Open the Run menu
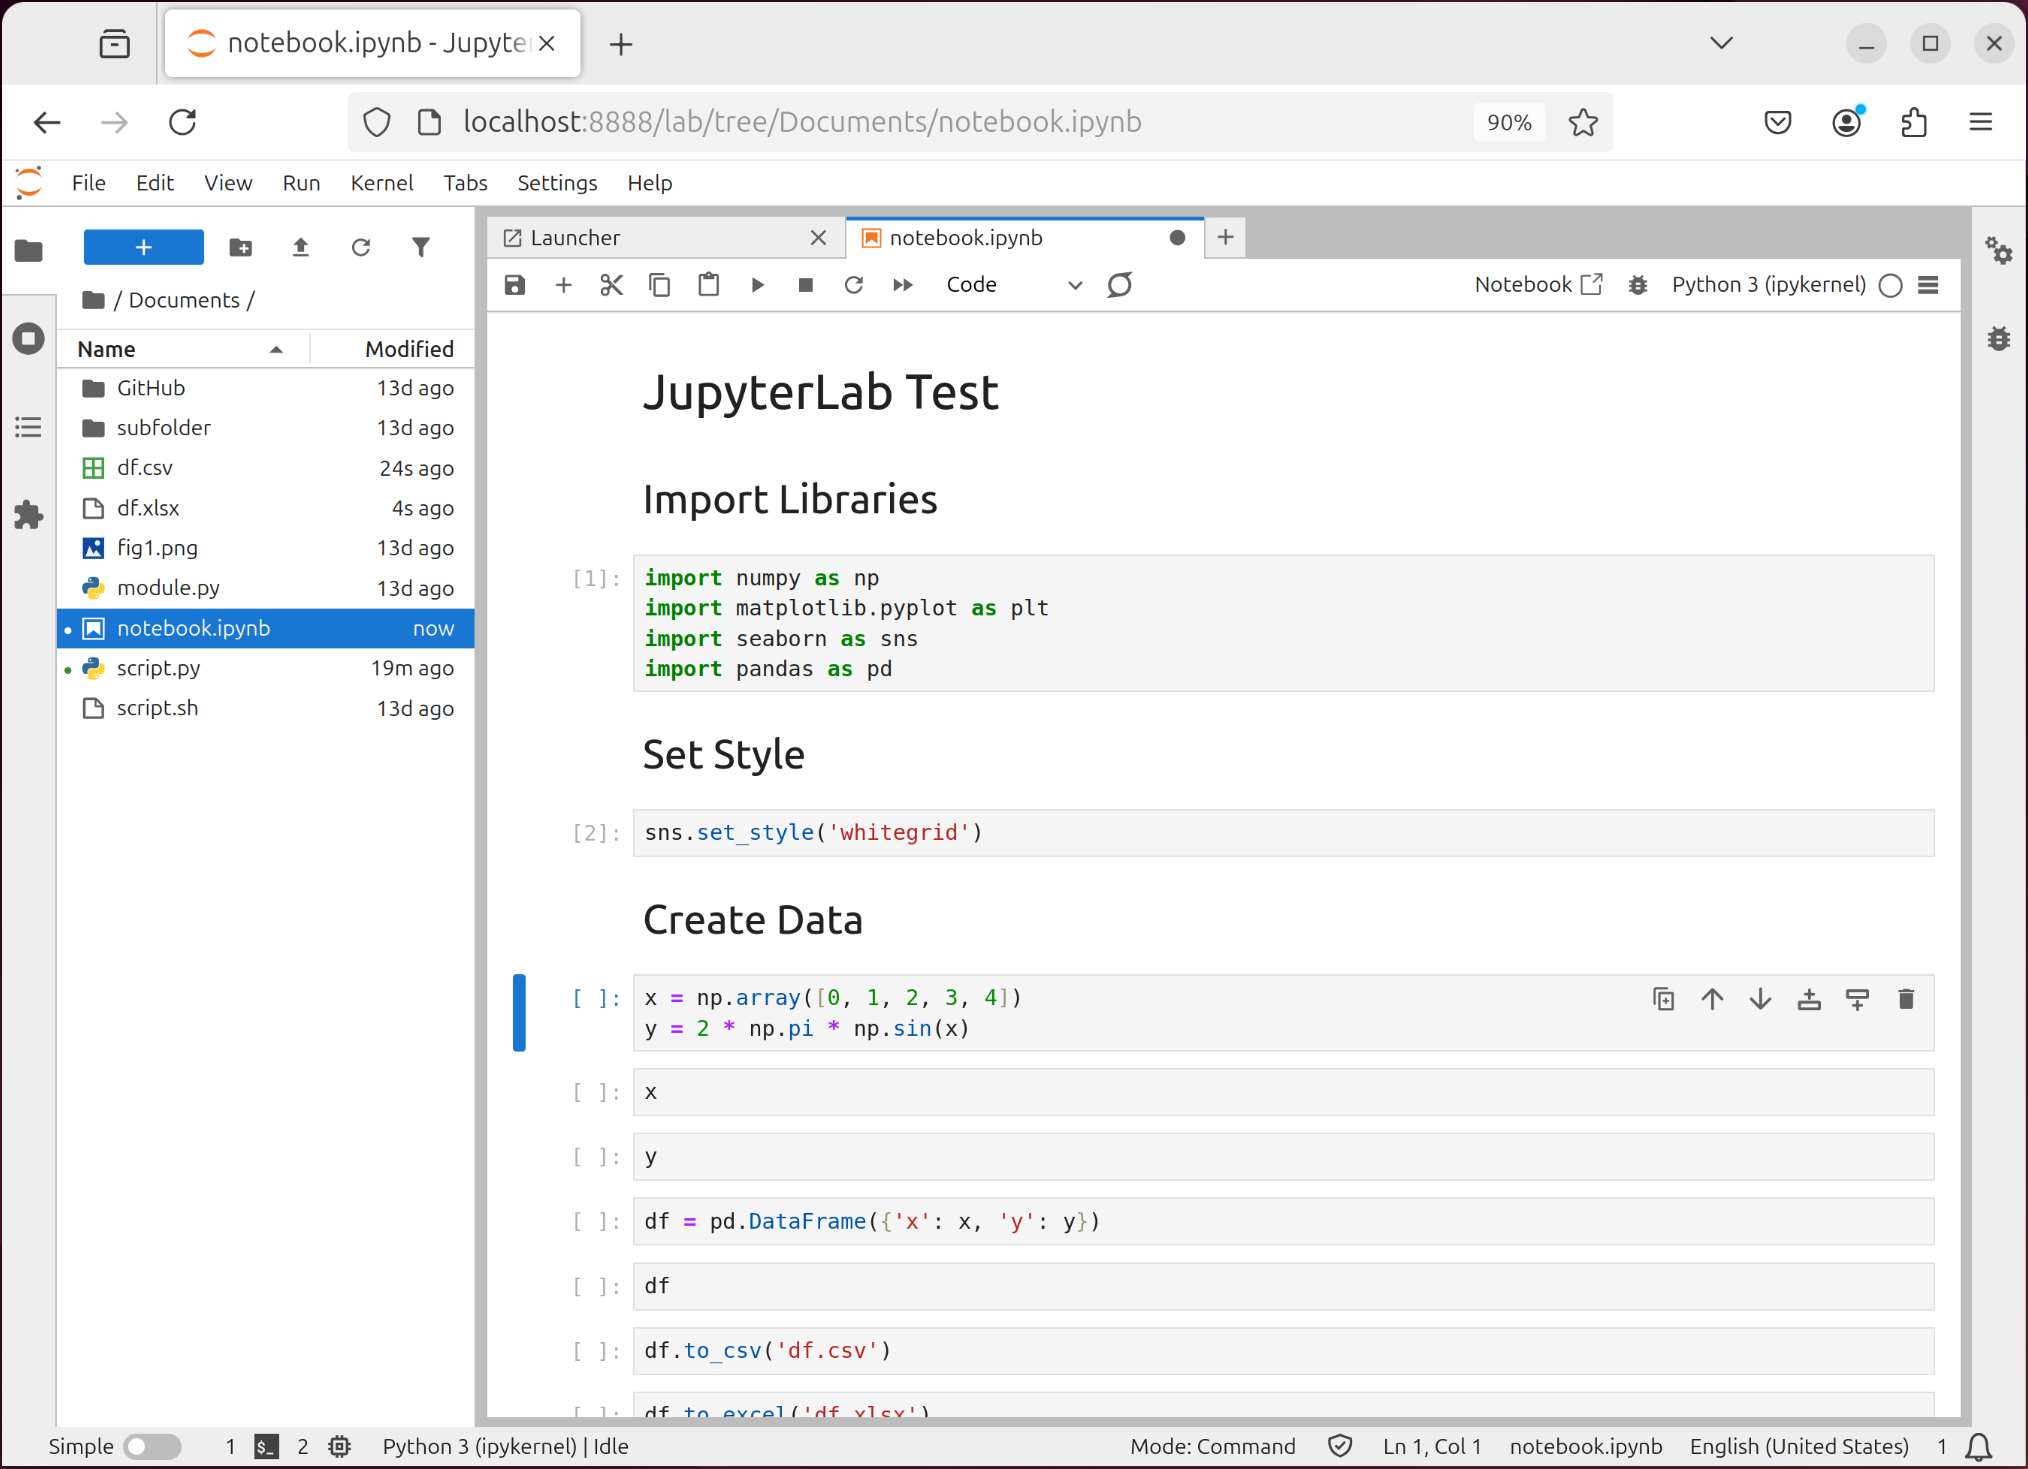The height and width of the screenshot is (1469, 2028). click(x=301, y=183)
